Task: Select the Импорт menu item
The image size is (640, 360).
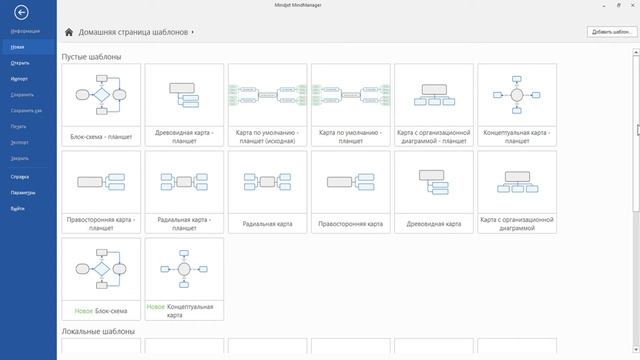Action: (19, 79)
